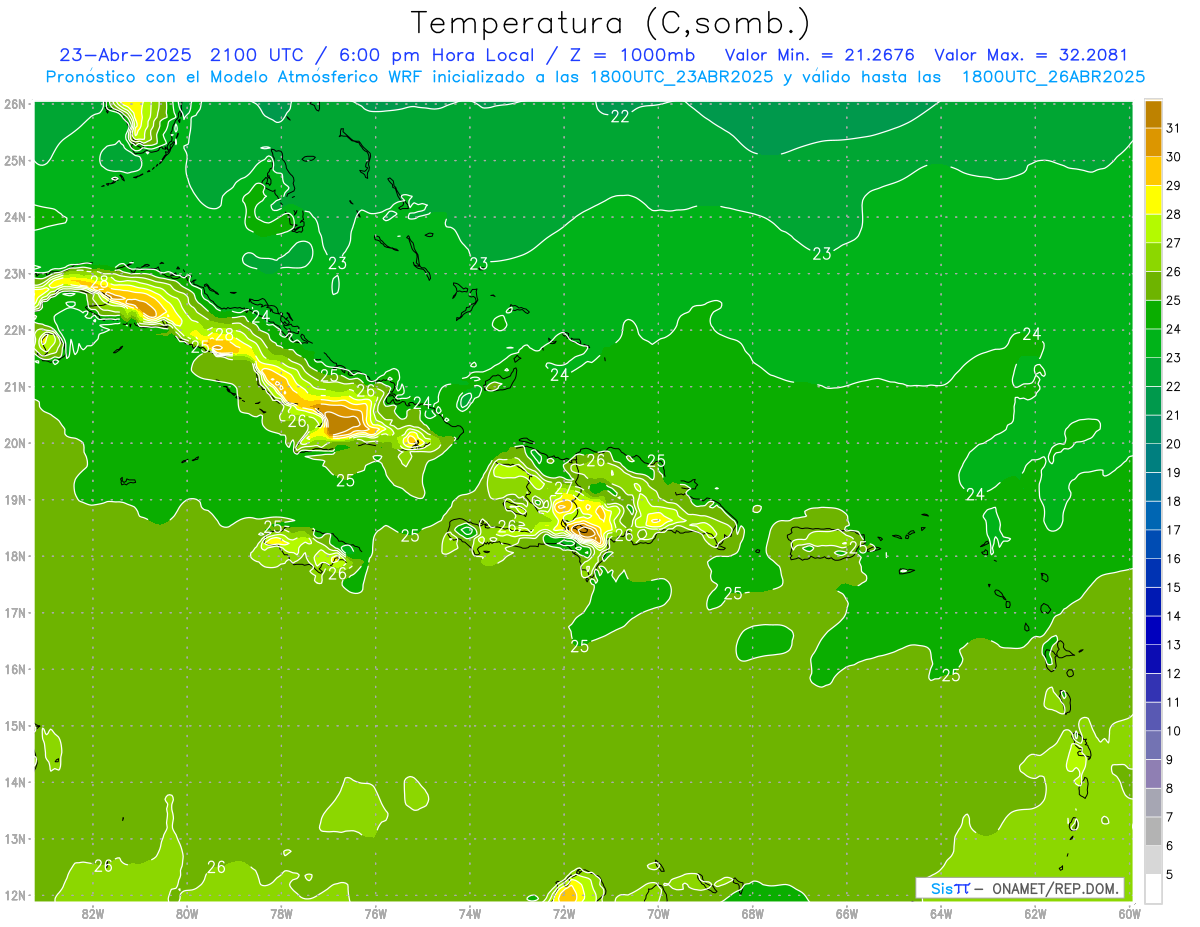Click the longitude axis label "72W"
This screenshot has height=927, width=1200.
563,913
